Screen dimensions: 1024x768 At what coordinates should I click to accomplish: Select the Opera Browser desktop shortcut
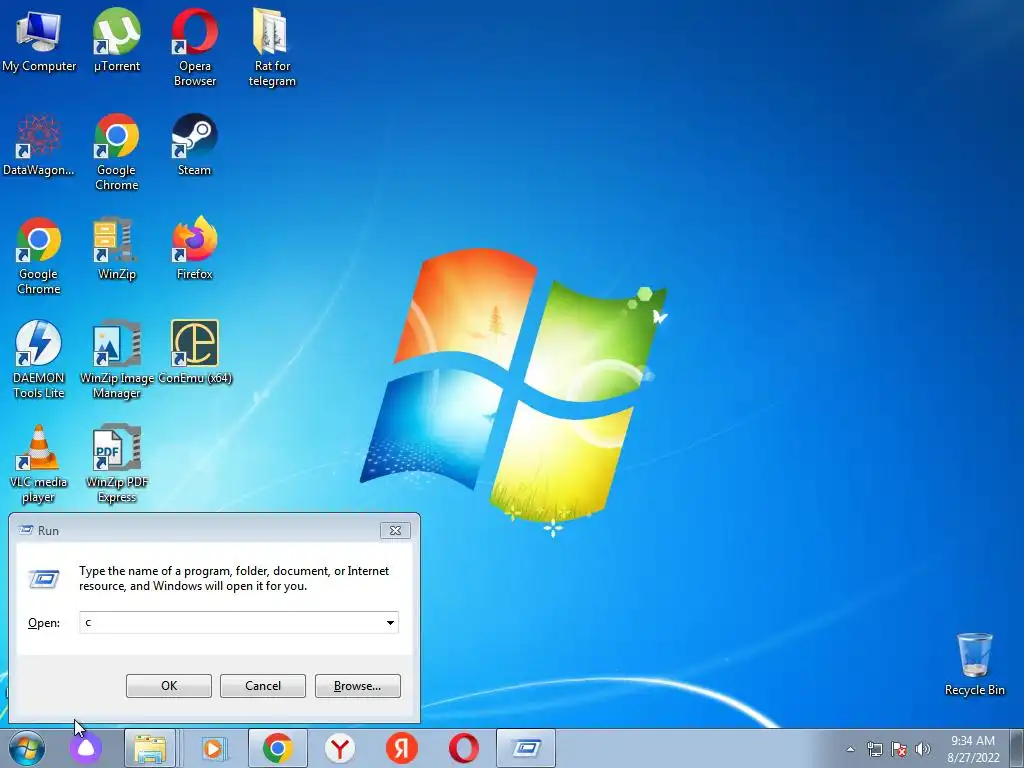point(195,47)
